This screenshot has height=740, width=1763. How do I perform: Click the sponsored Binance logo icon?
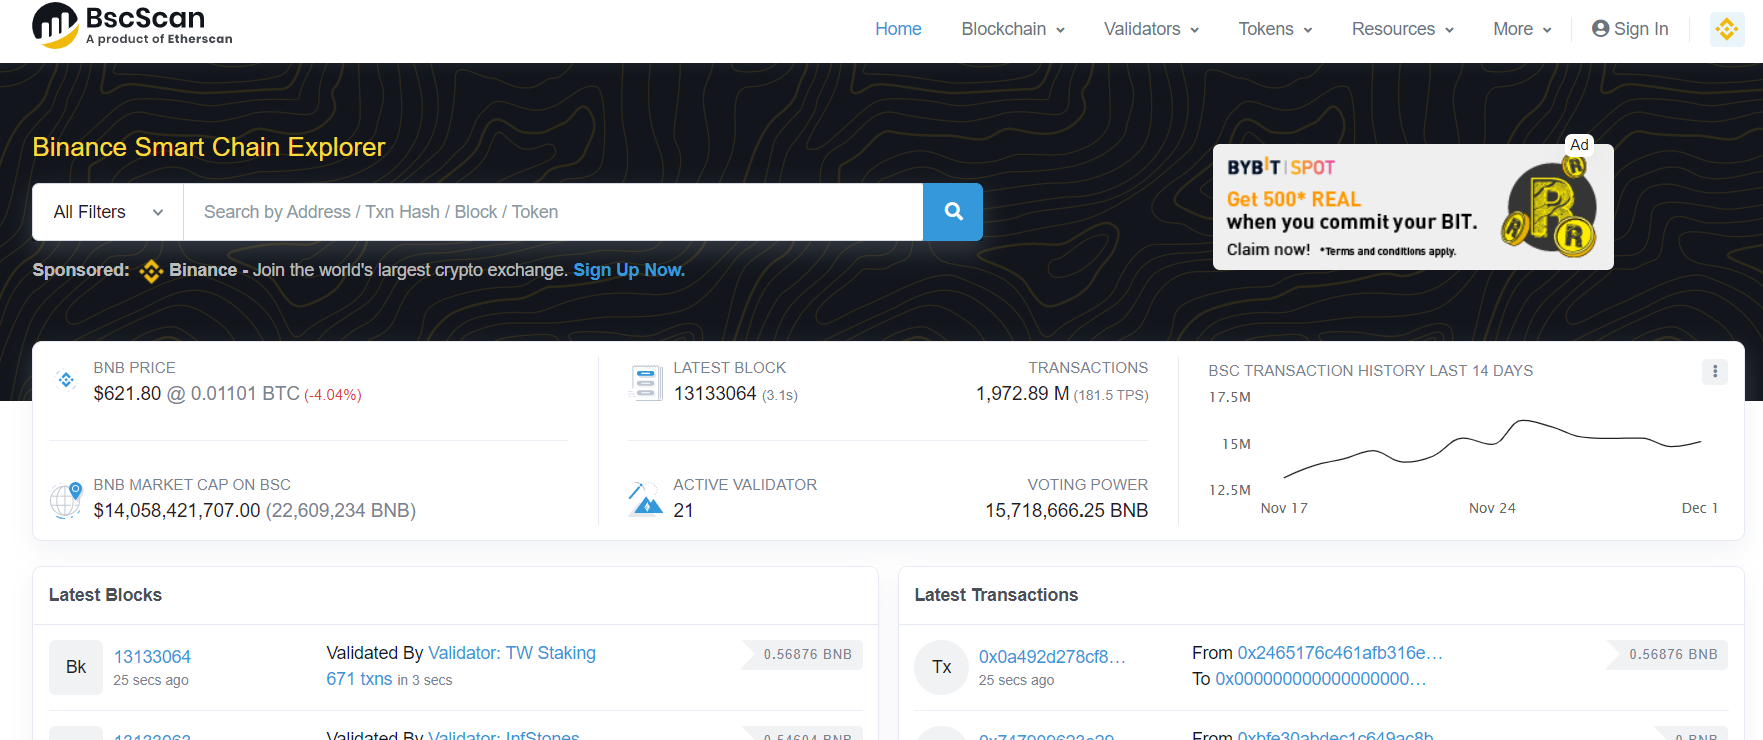pyautogui.click(x=151, y=271)
